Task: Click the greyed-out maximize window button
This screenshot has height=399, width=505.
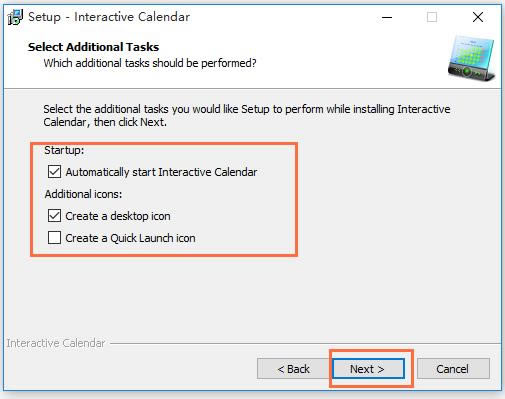Action: point(432,17)
